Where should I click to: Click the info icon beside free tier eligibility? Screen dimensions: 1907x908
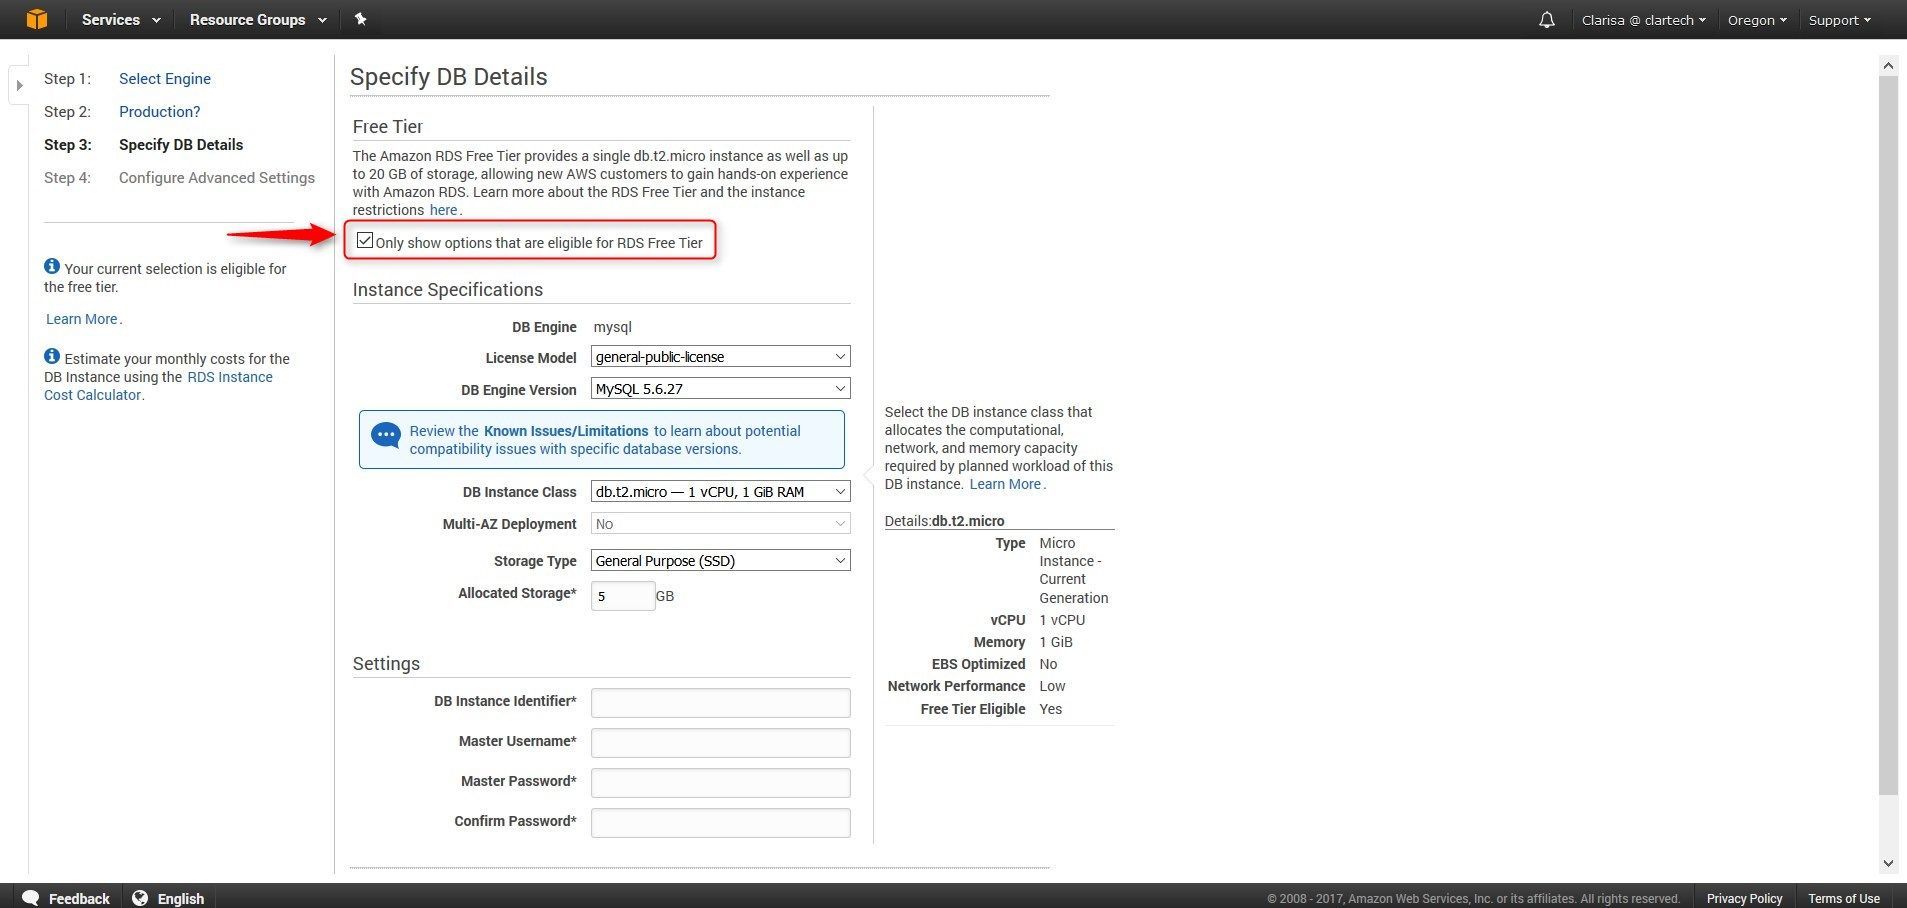[52, 266]
